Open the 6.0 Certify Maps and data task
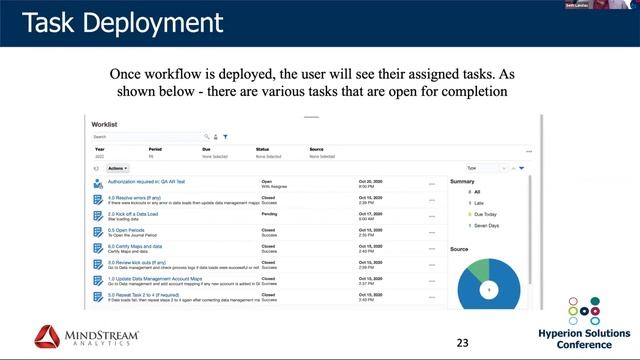Viewport: 640px width, 360px height. click(x=135, y=246)
